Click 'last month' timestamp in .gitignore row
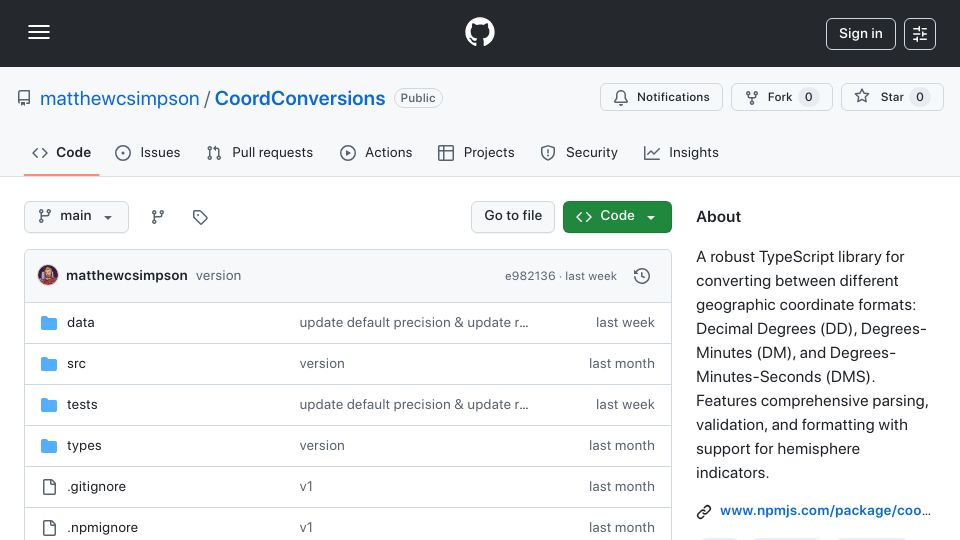 [x=621, y=487]
